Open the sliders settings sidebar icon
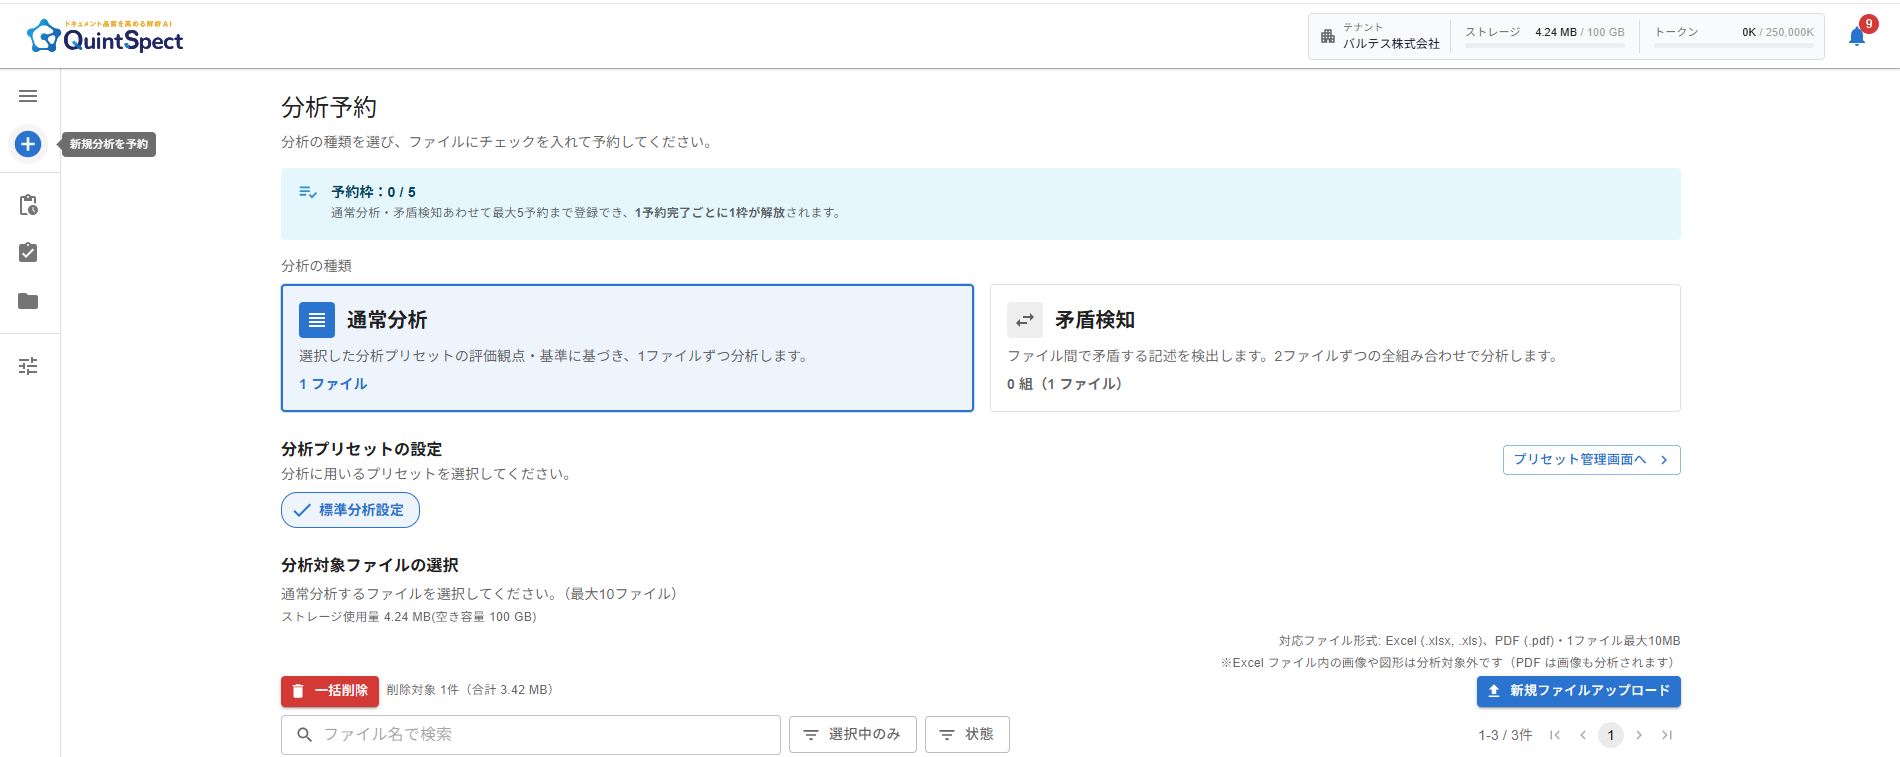 point(28,366)
